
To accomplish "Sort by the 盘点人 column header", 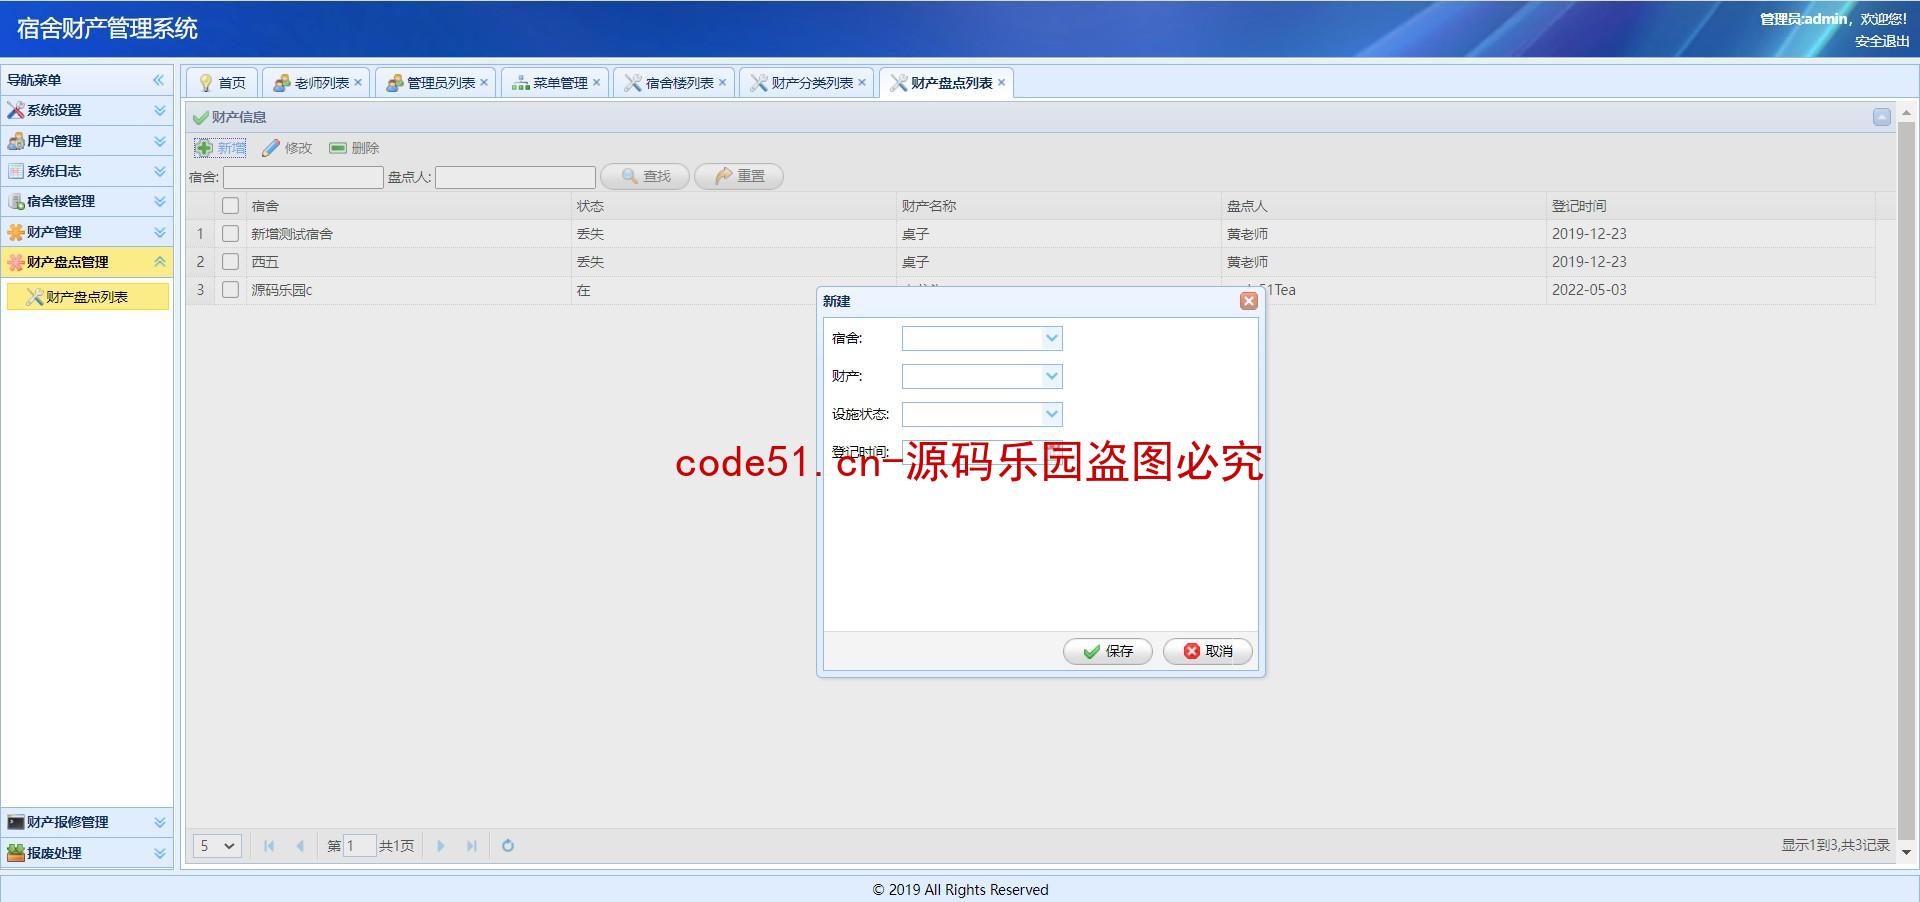I will click(x=1384, y=206).
